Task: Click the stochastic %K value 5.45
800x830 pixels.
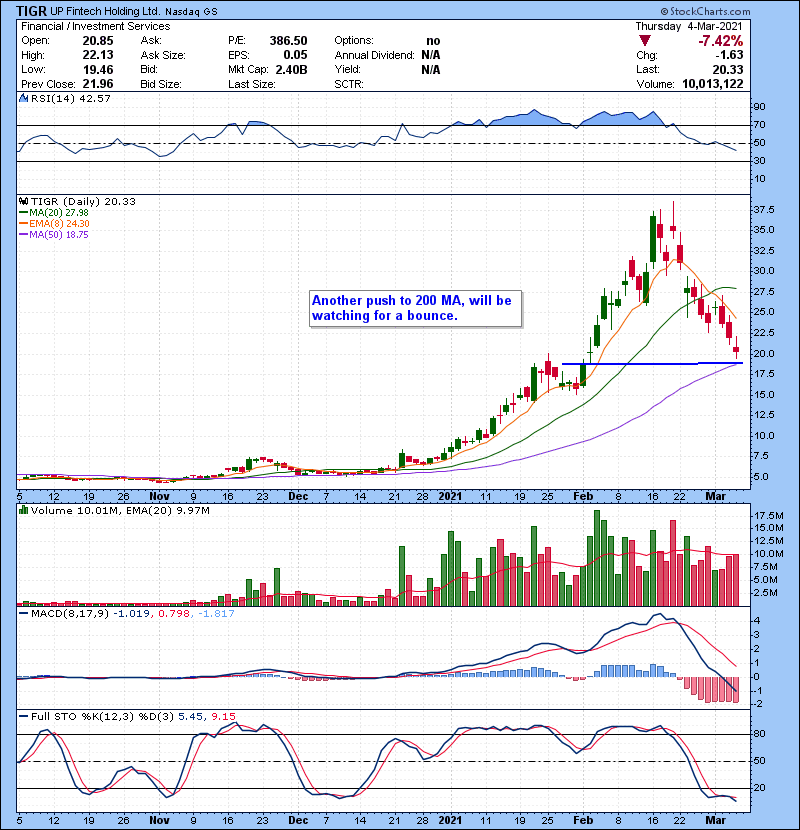Action: pos(191,717)
